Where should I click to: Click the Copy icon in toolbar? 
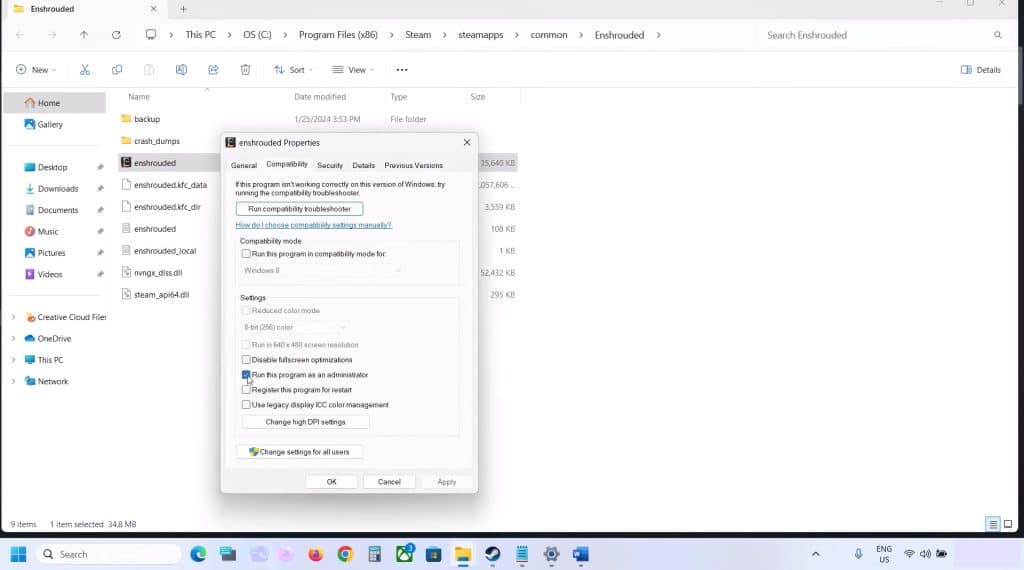point(117,70)
